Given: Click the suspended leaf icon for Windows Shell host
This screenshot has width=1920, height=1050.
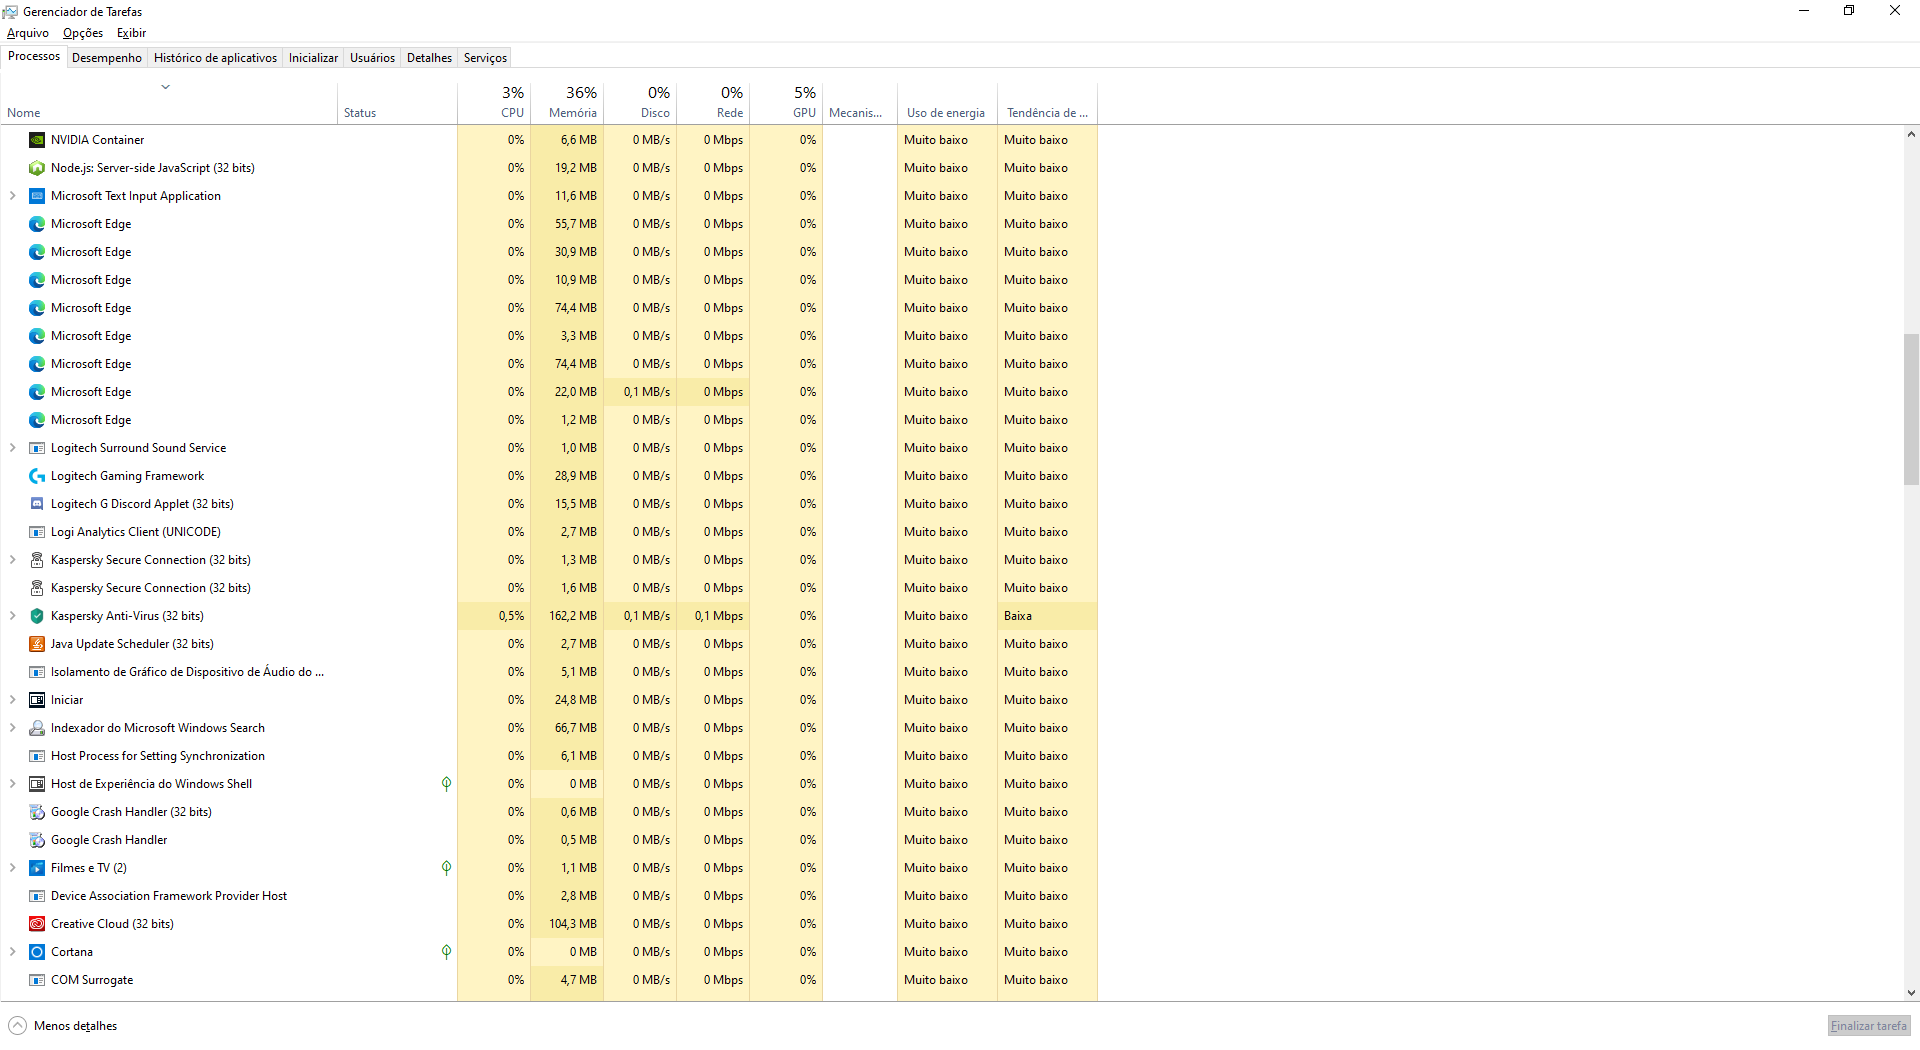Looking at the screenshot, I should 446,784.
